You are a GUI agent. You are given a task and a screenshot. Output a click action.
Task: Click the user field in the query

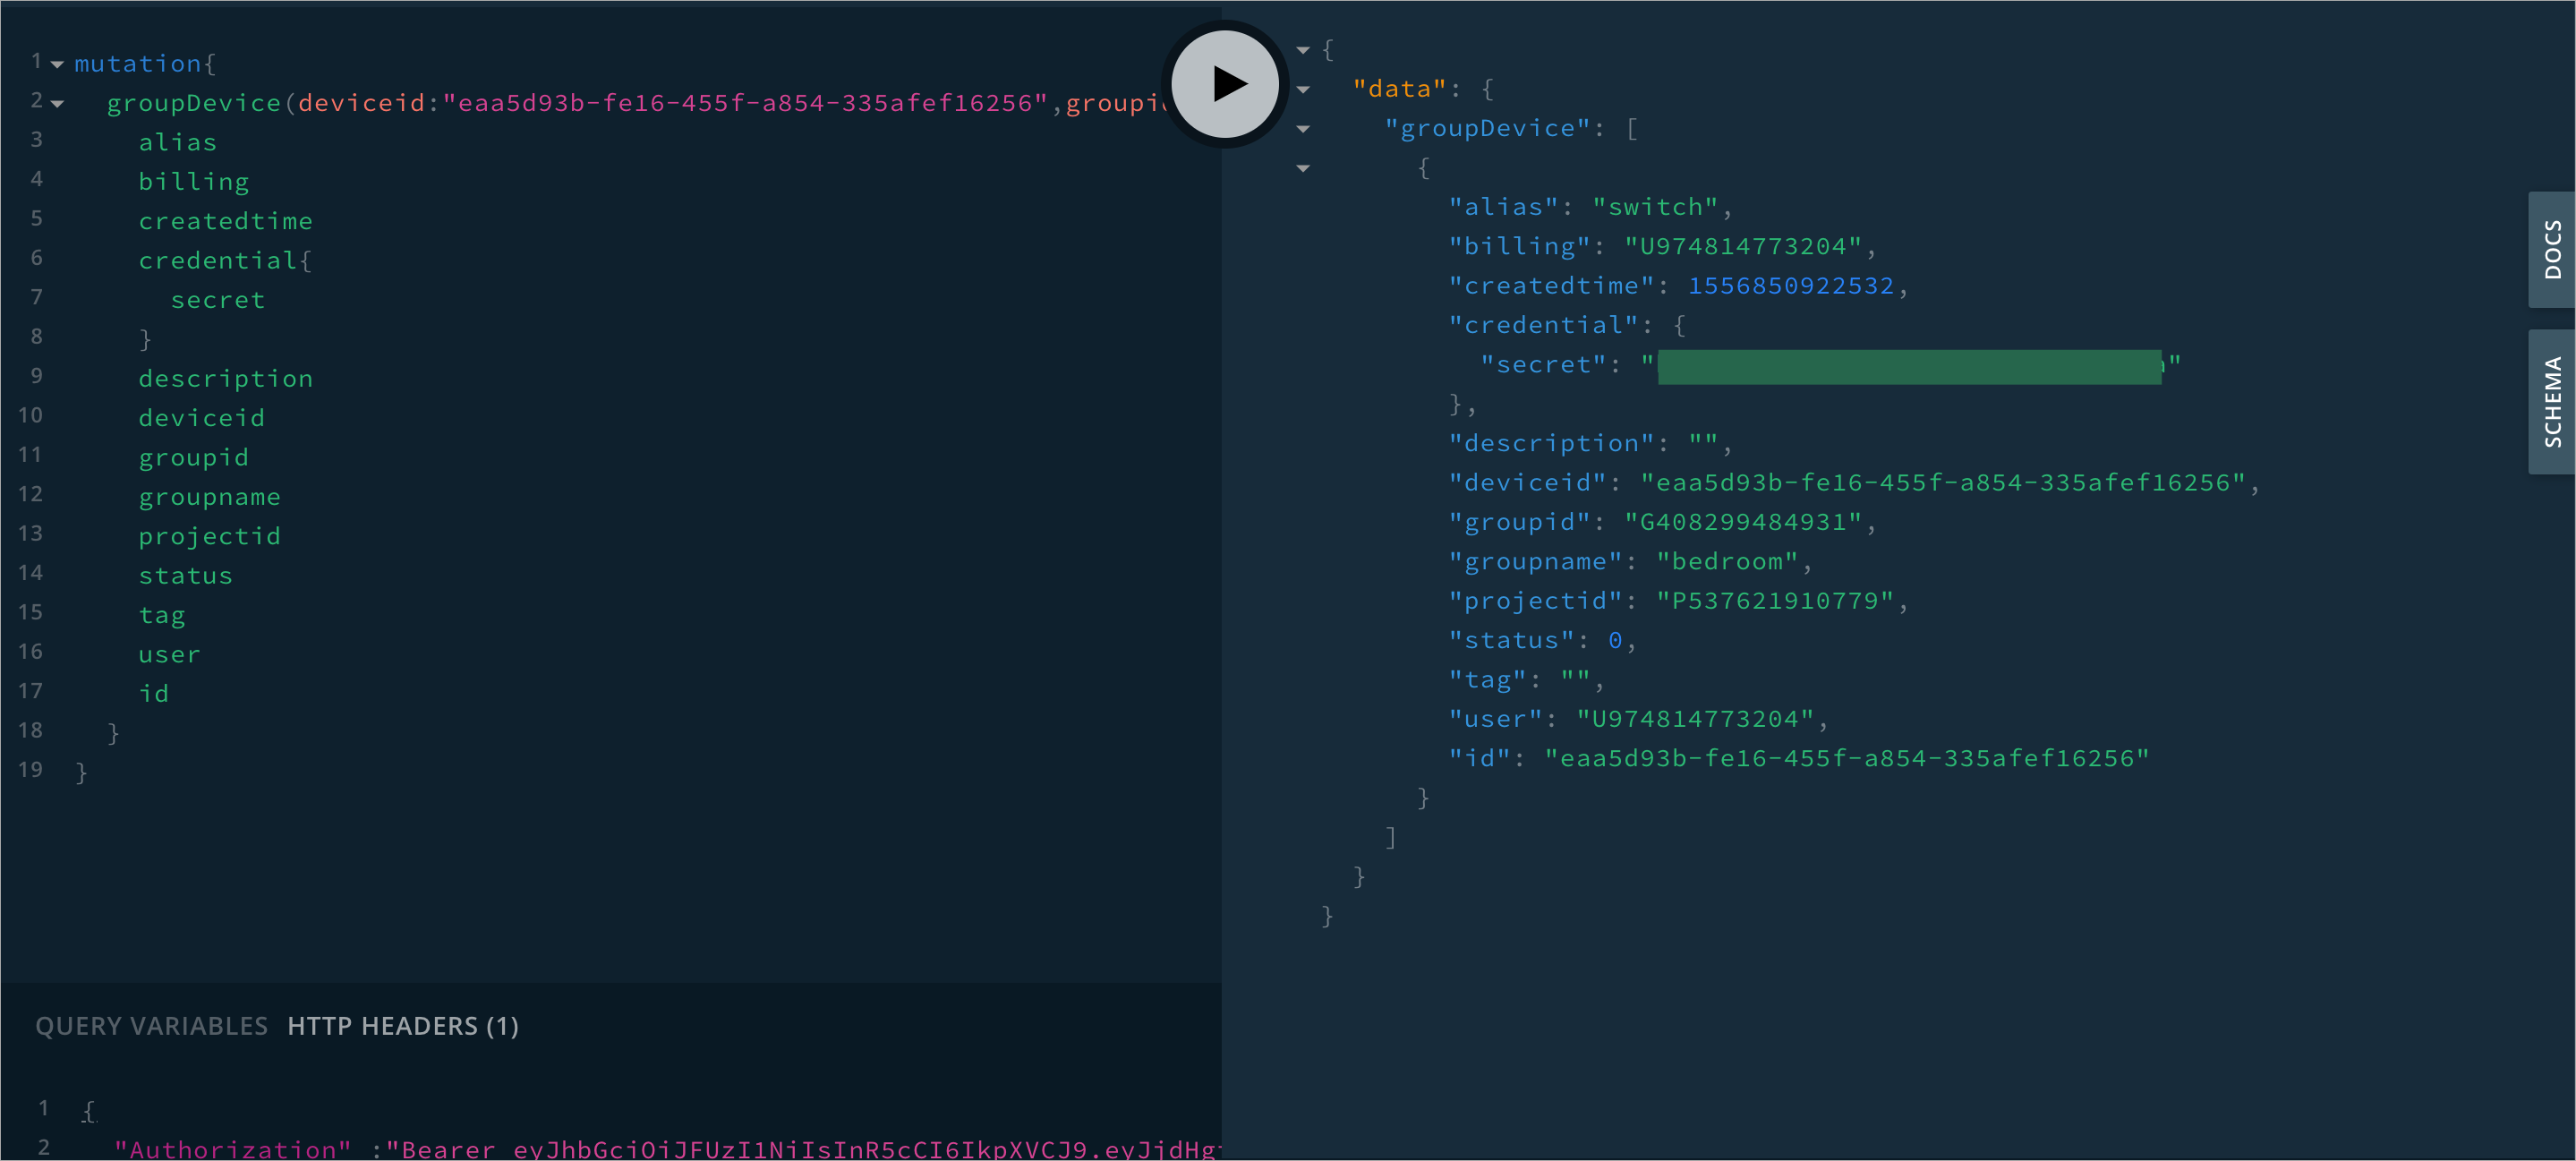pos(170,655)
